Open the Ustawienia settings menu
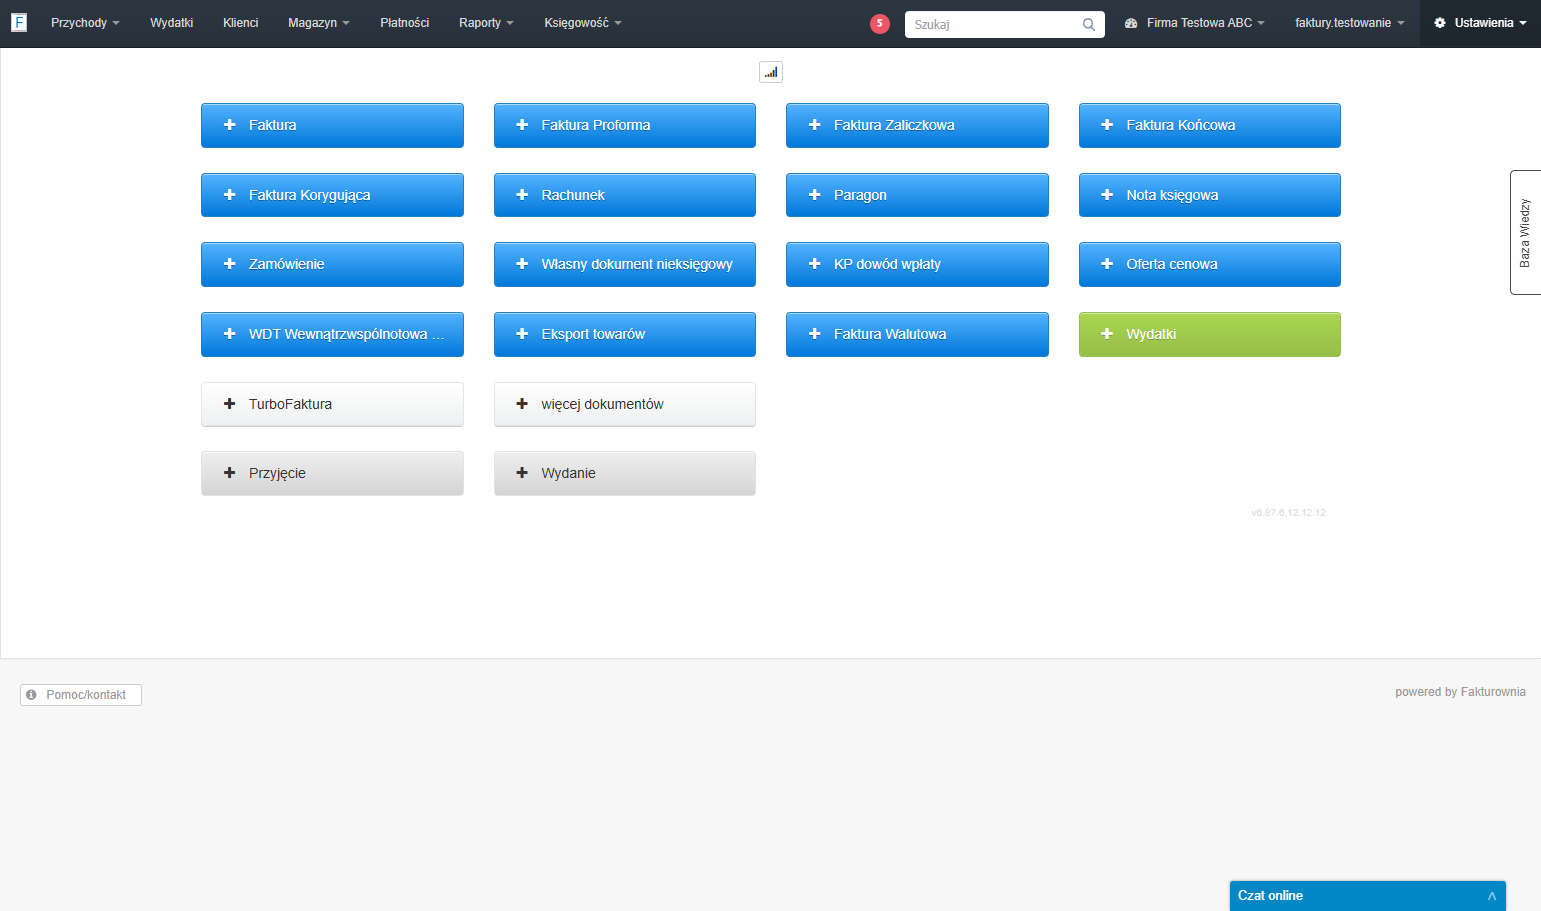Screen dimensions: 1541x911 (x=1480, y=23)
